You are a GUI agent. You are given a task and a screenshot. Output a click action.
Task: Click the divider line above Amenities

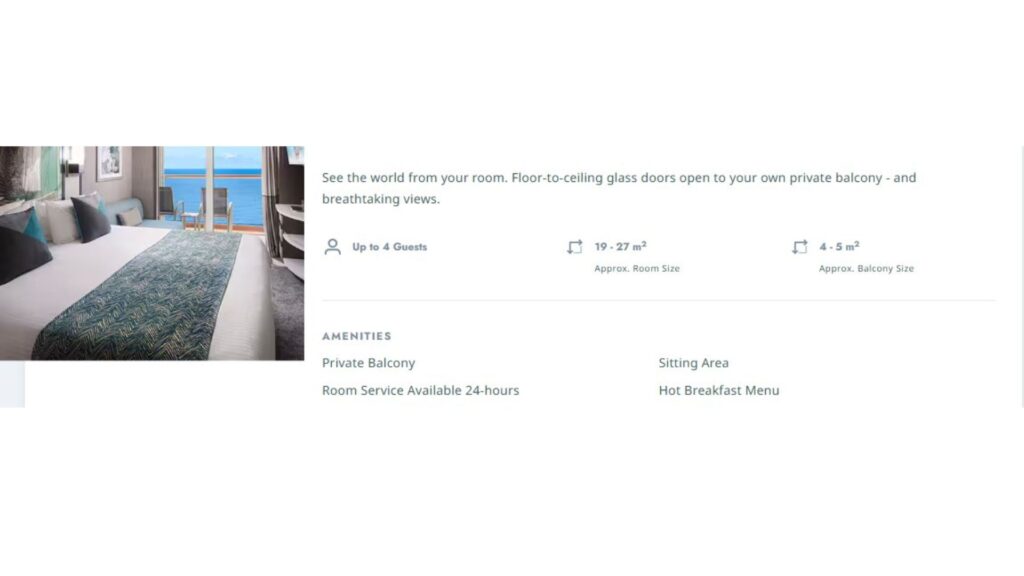pyautogui.click(x=658, y=300)
